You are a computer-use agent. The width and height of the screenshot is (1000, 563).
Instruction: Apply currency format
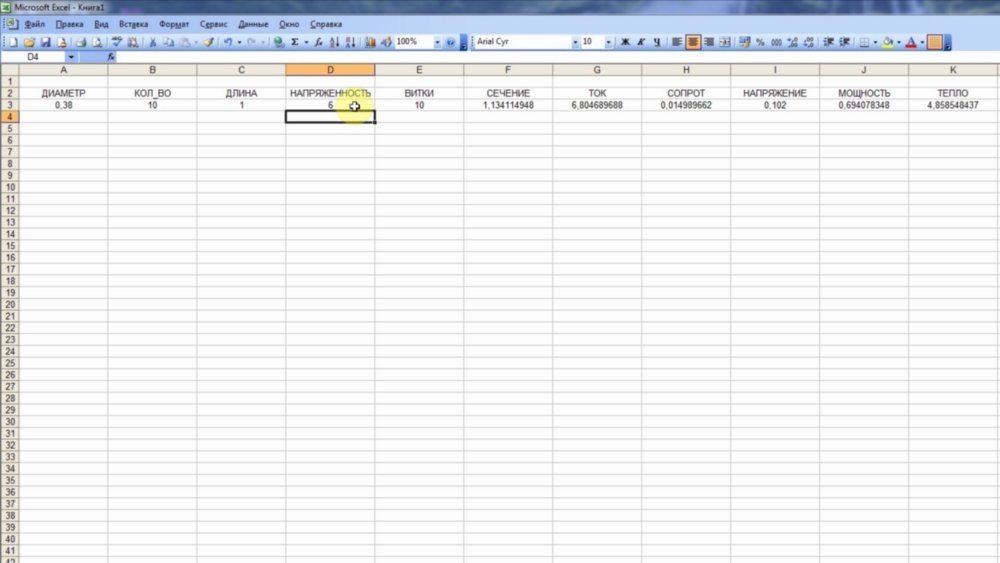[744, 42]
